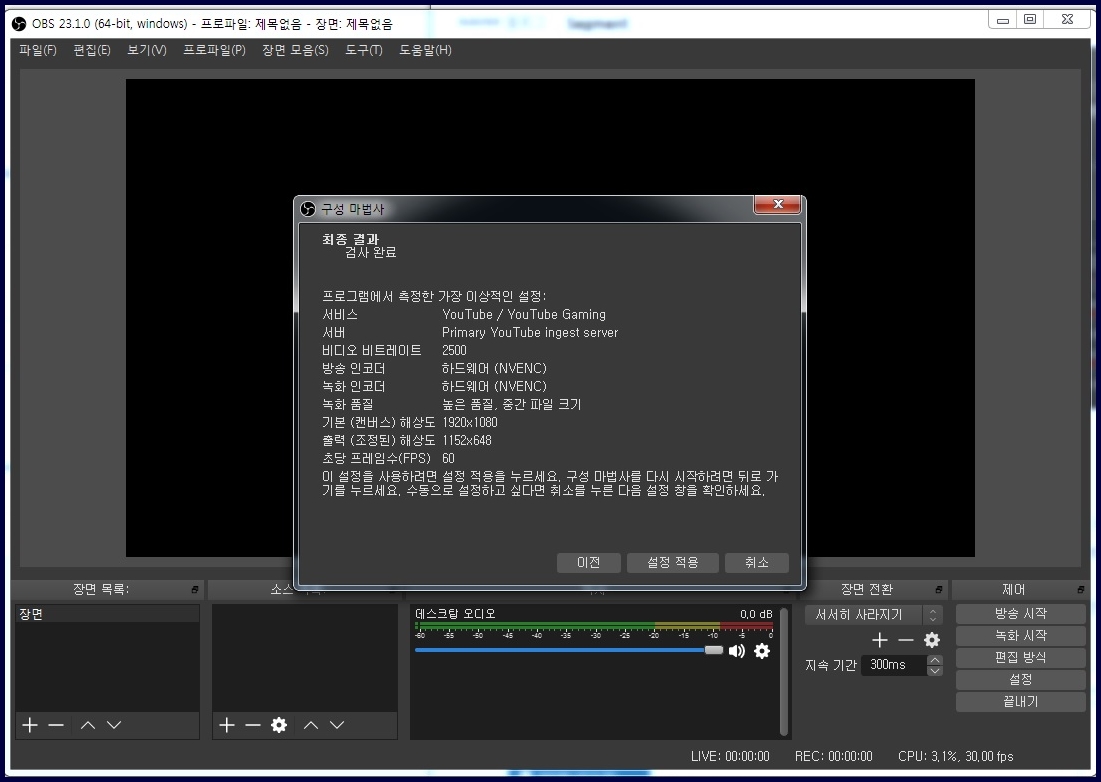Minimize the OBS main window
Screen dimensions: 1101x782
coord(1003,20)
